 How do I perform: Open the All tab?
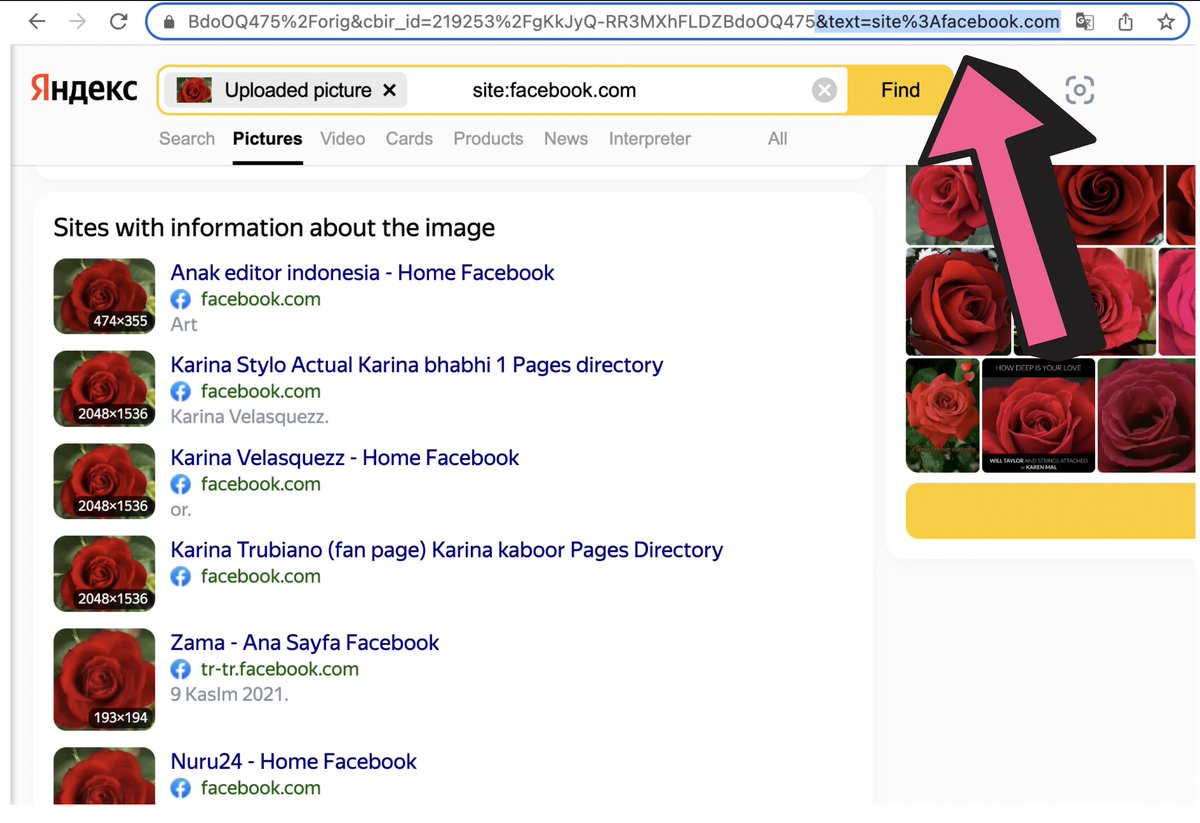(x=778, y=139)
